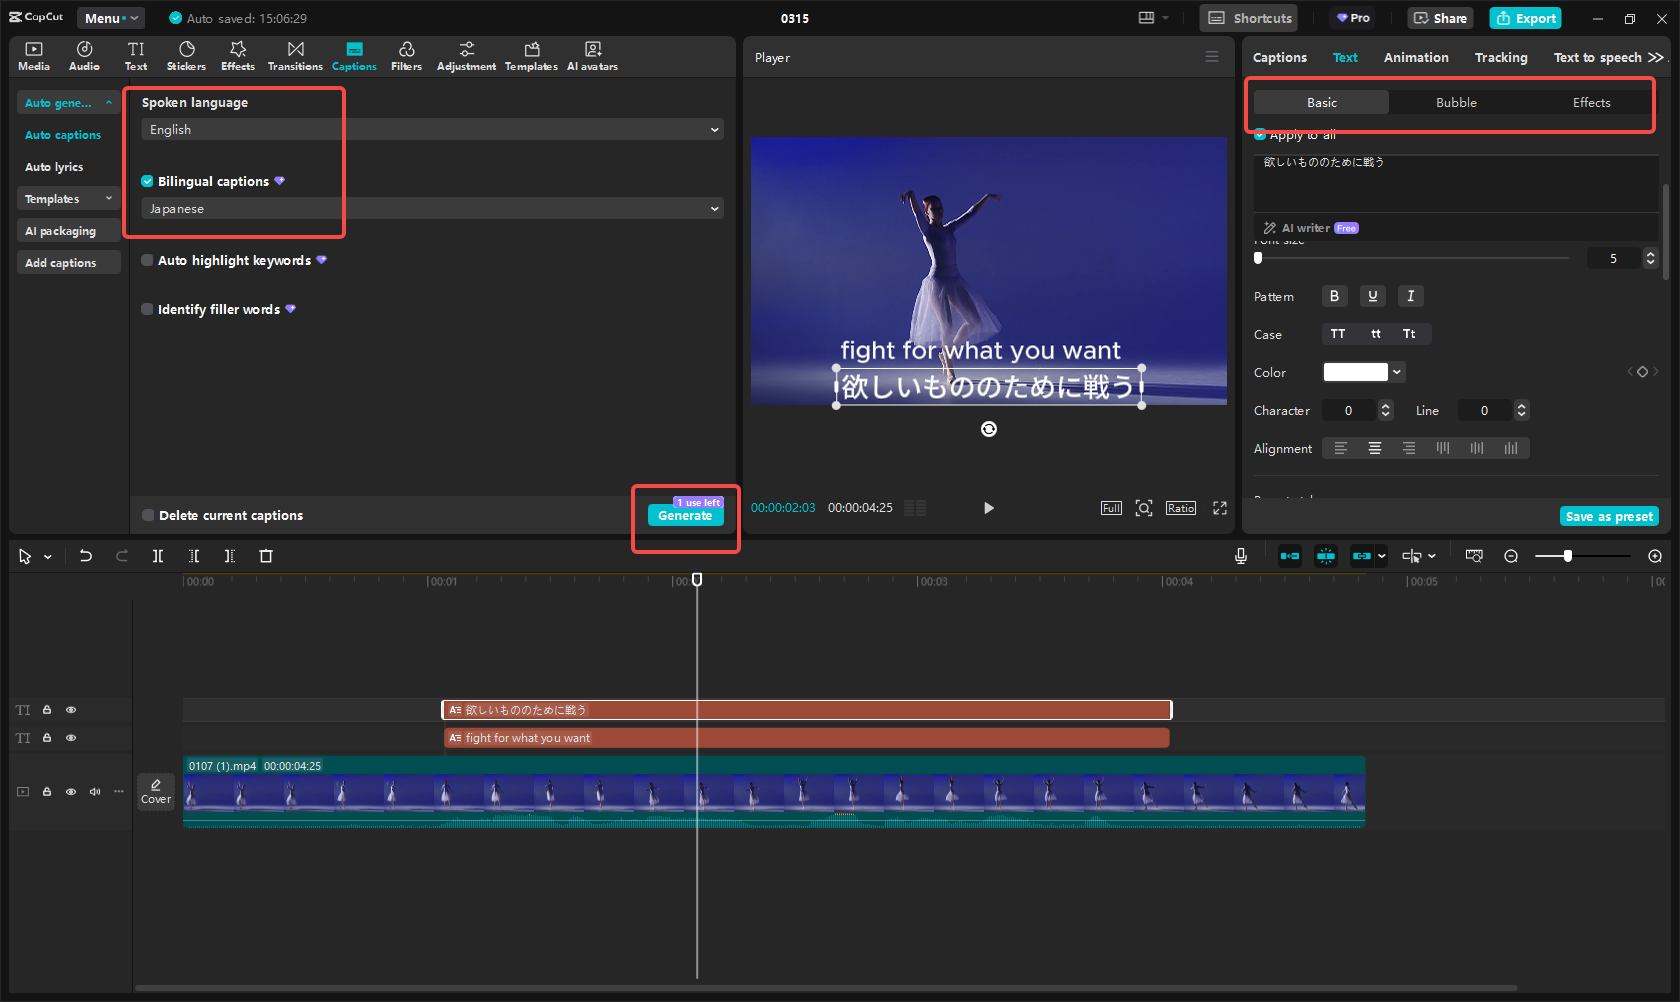Click the Cover edit button
The width and height of the screenshot is (1680, 1002).
coord(156,791)
